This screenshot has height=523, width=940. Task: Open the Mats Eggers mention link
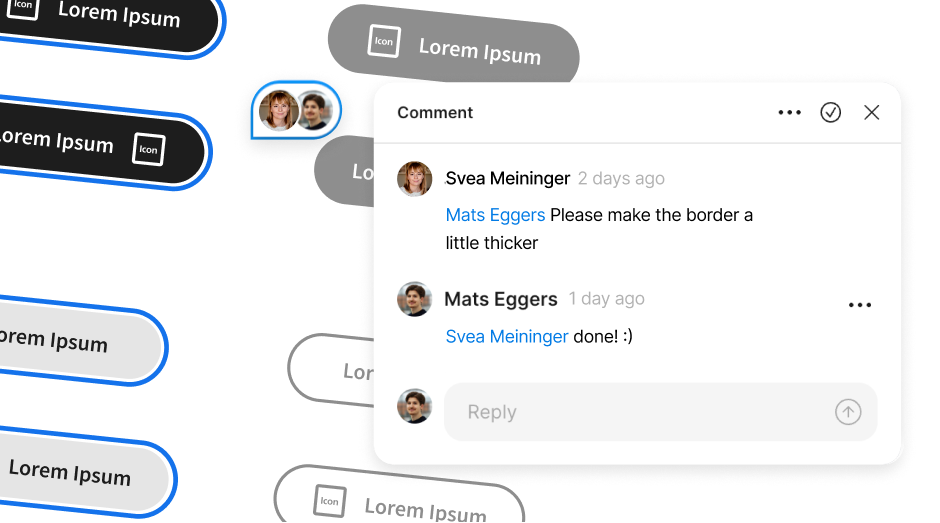495,215
